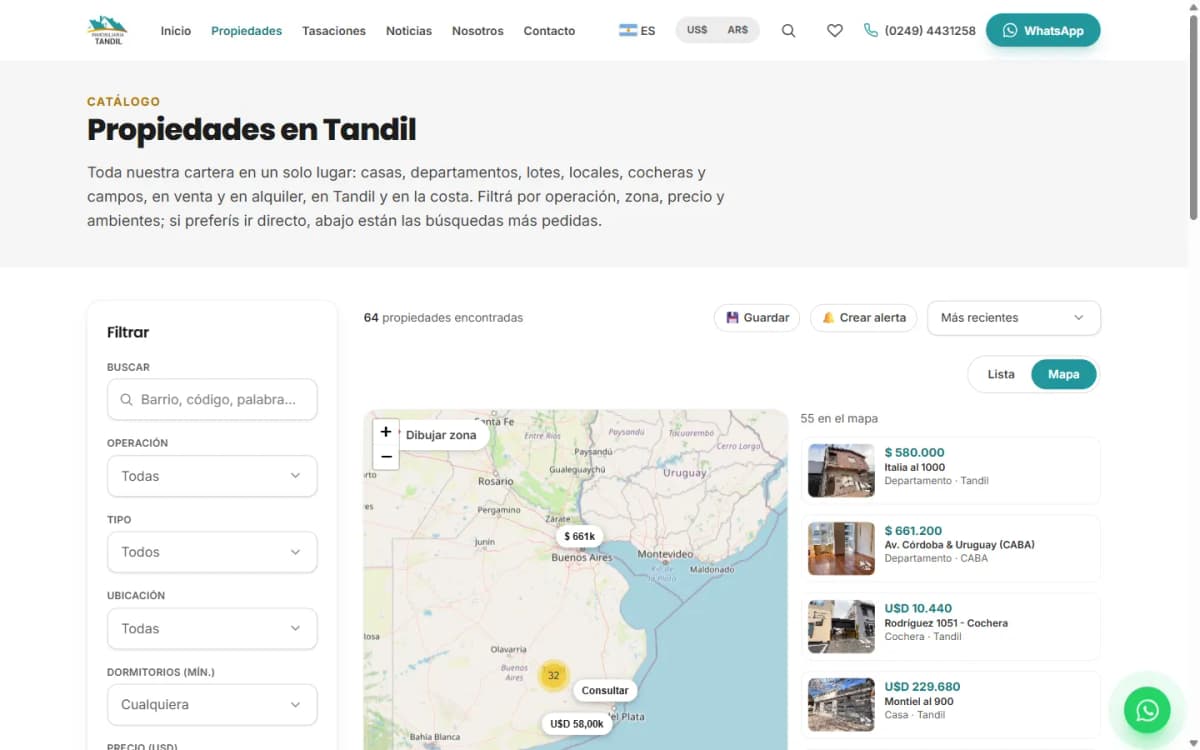
Task: Zoom out the map with minus button
Action: 386,457
